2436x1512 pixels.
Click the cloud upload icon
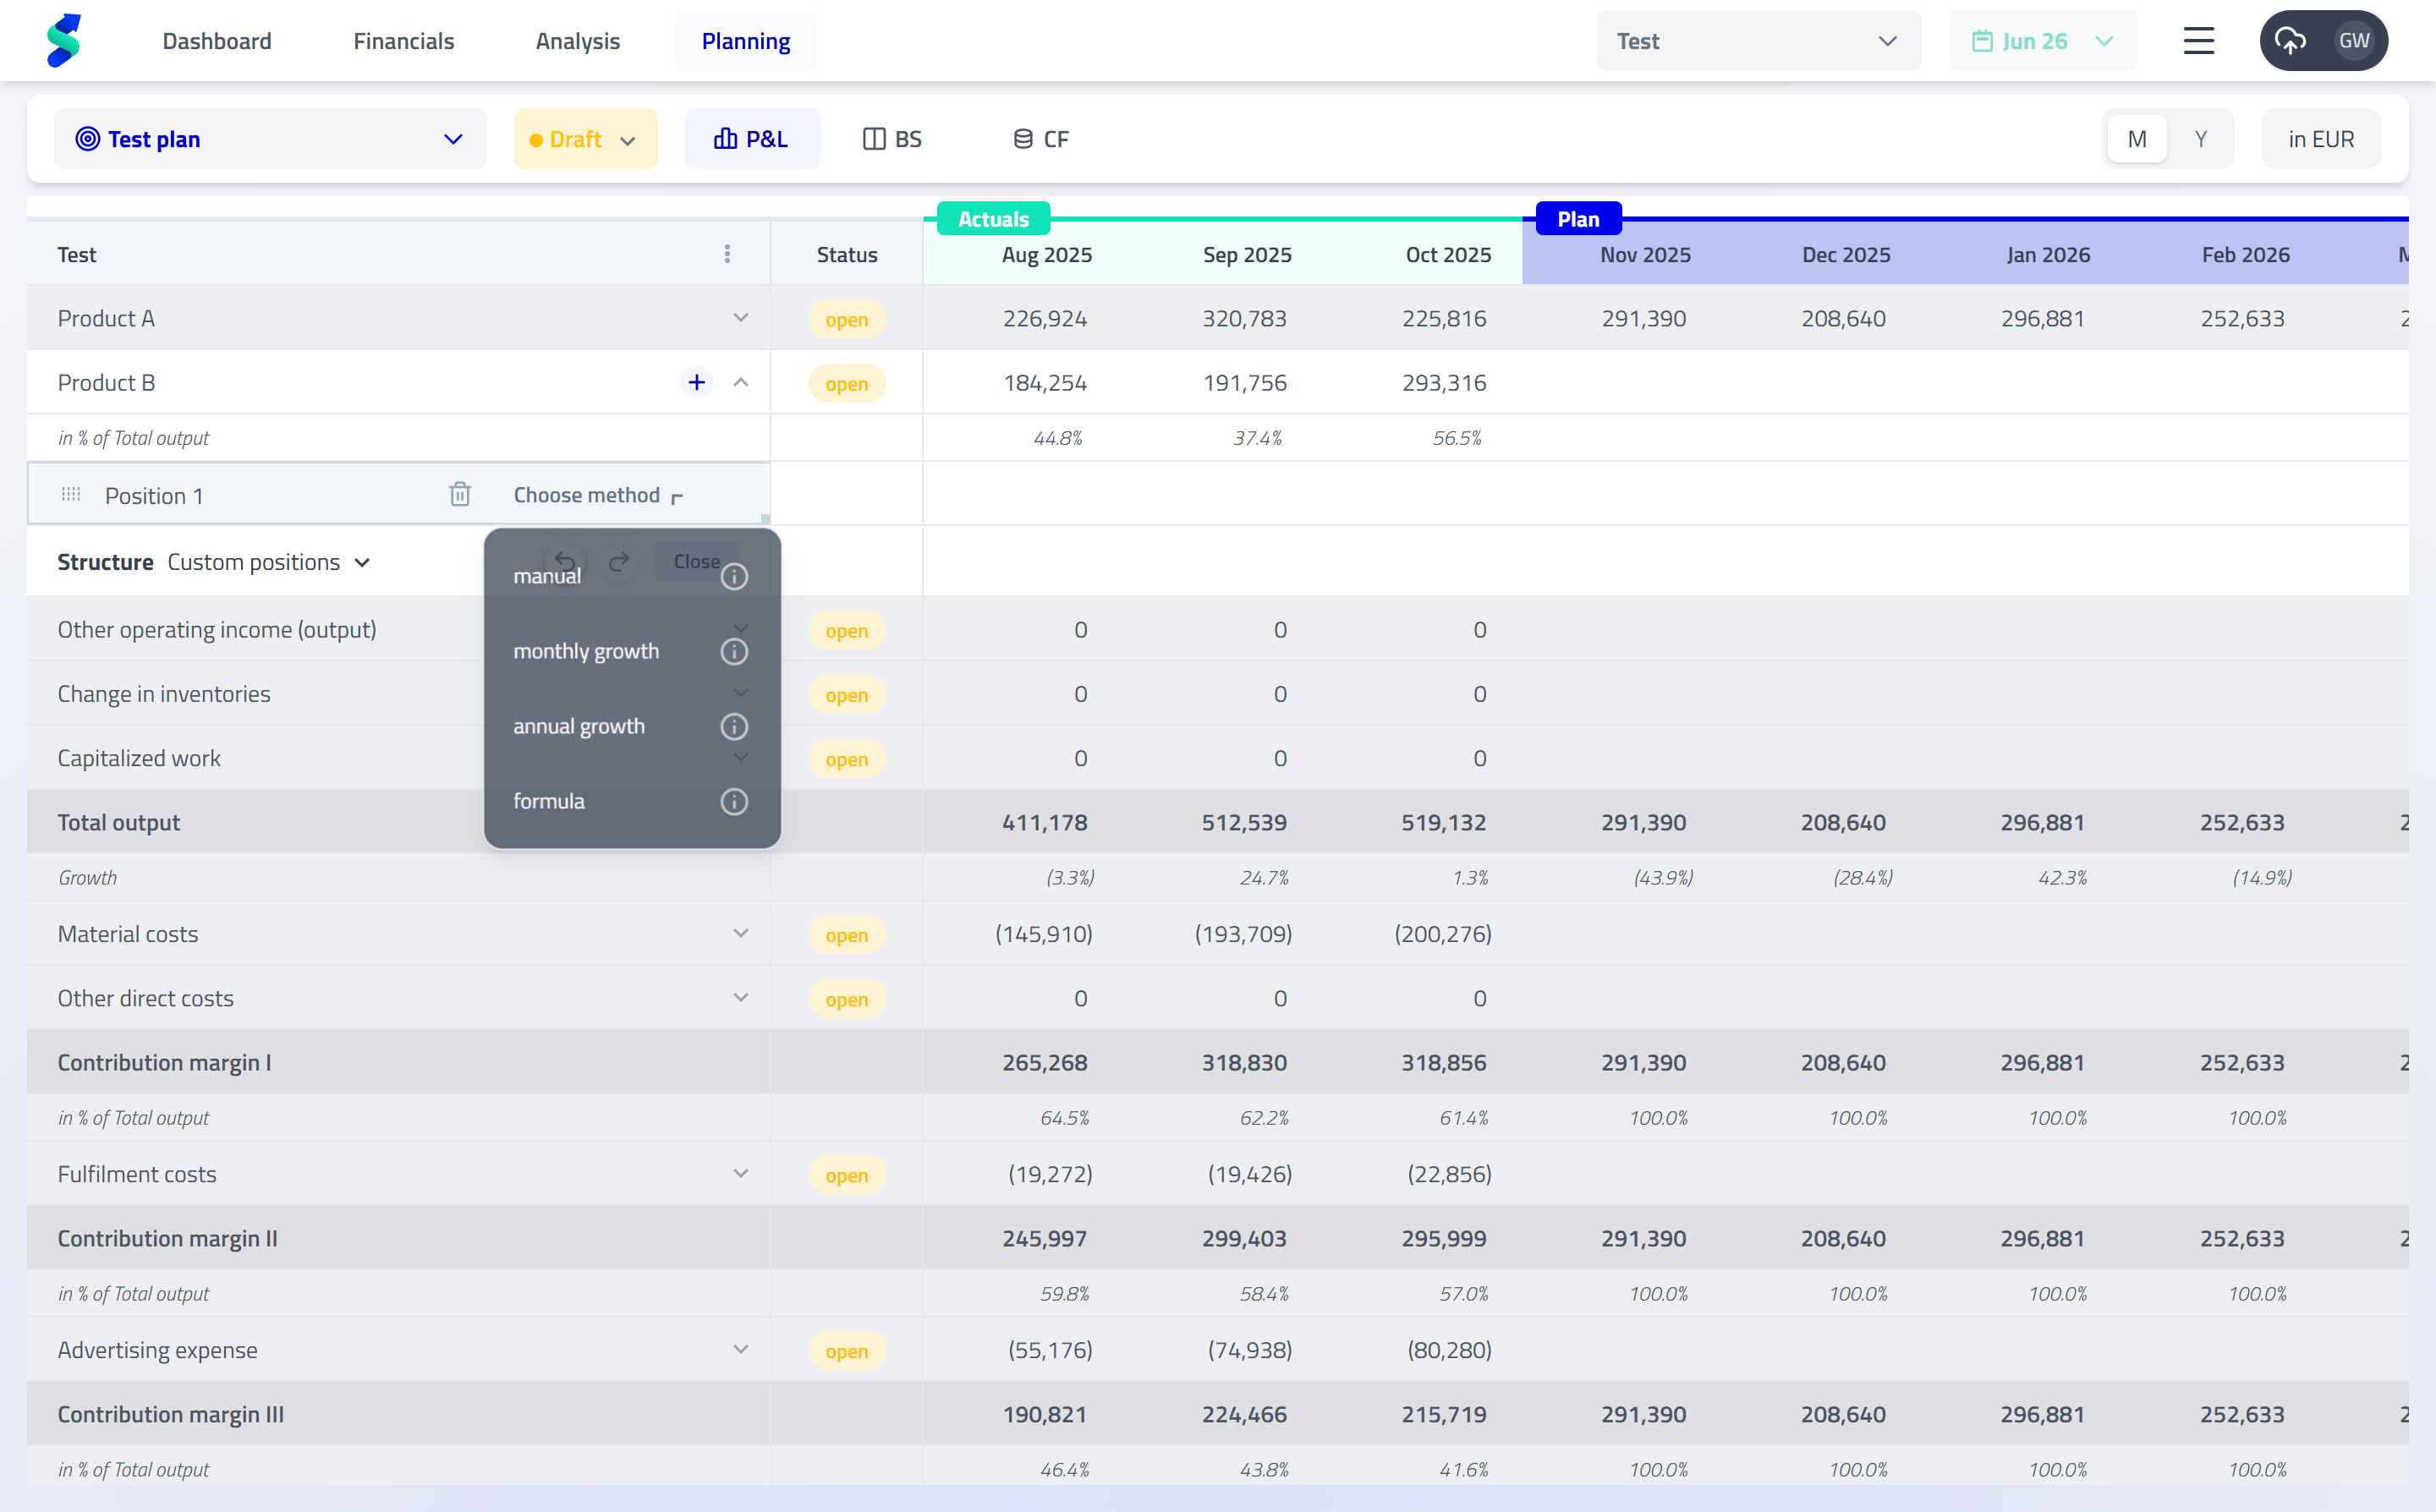[2289, 41]
